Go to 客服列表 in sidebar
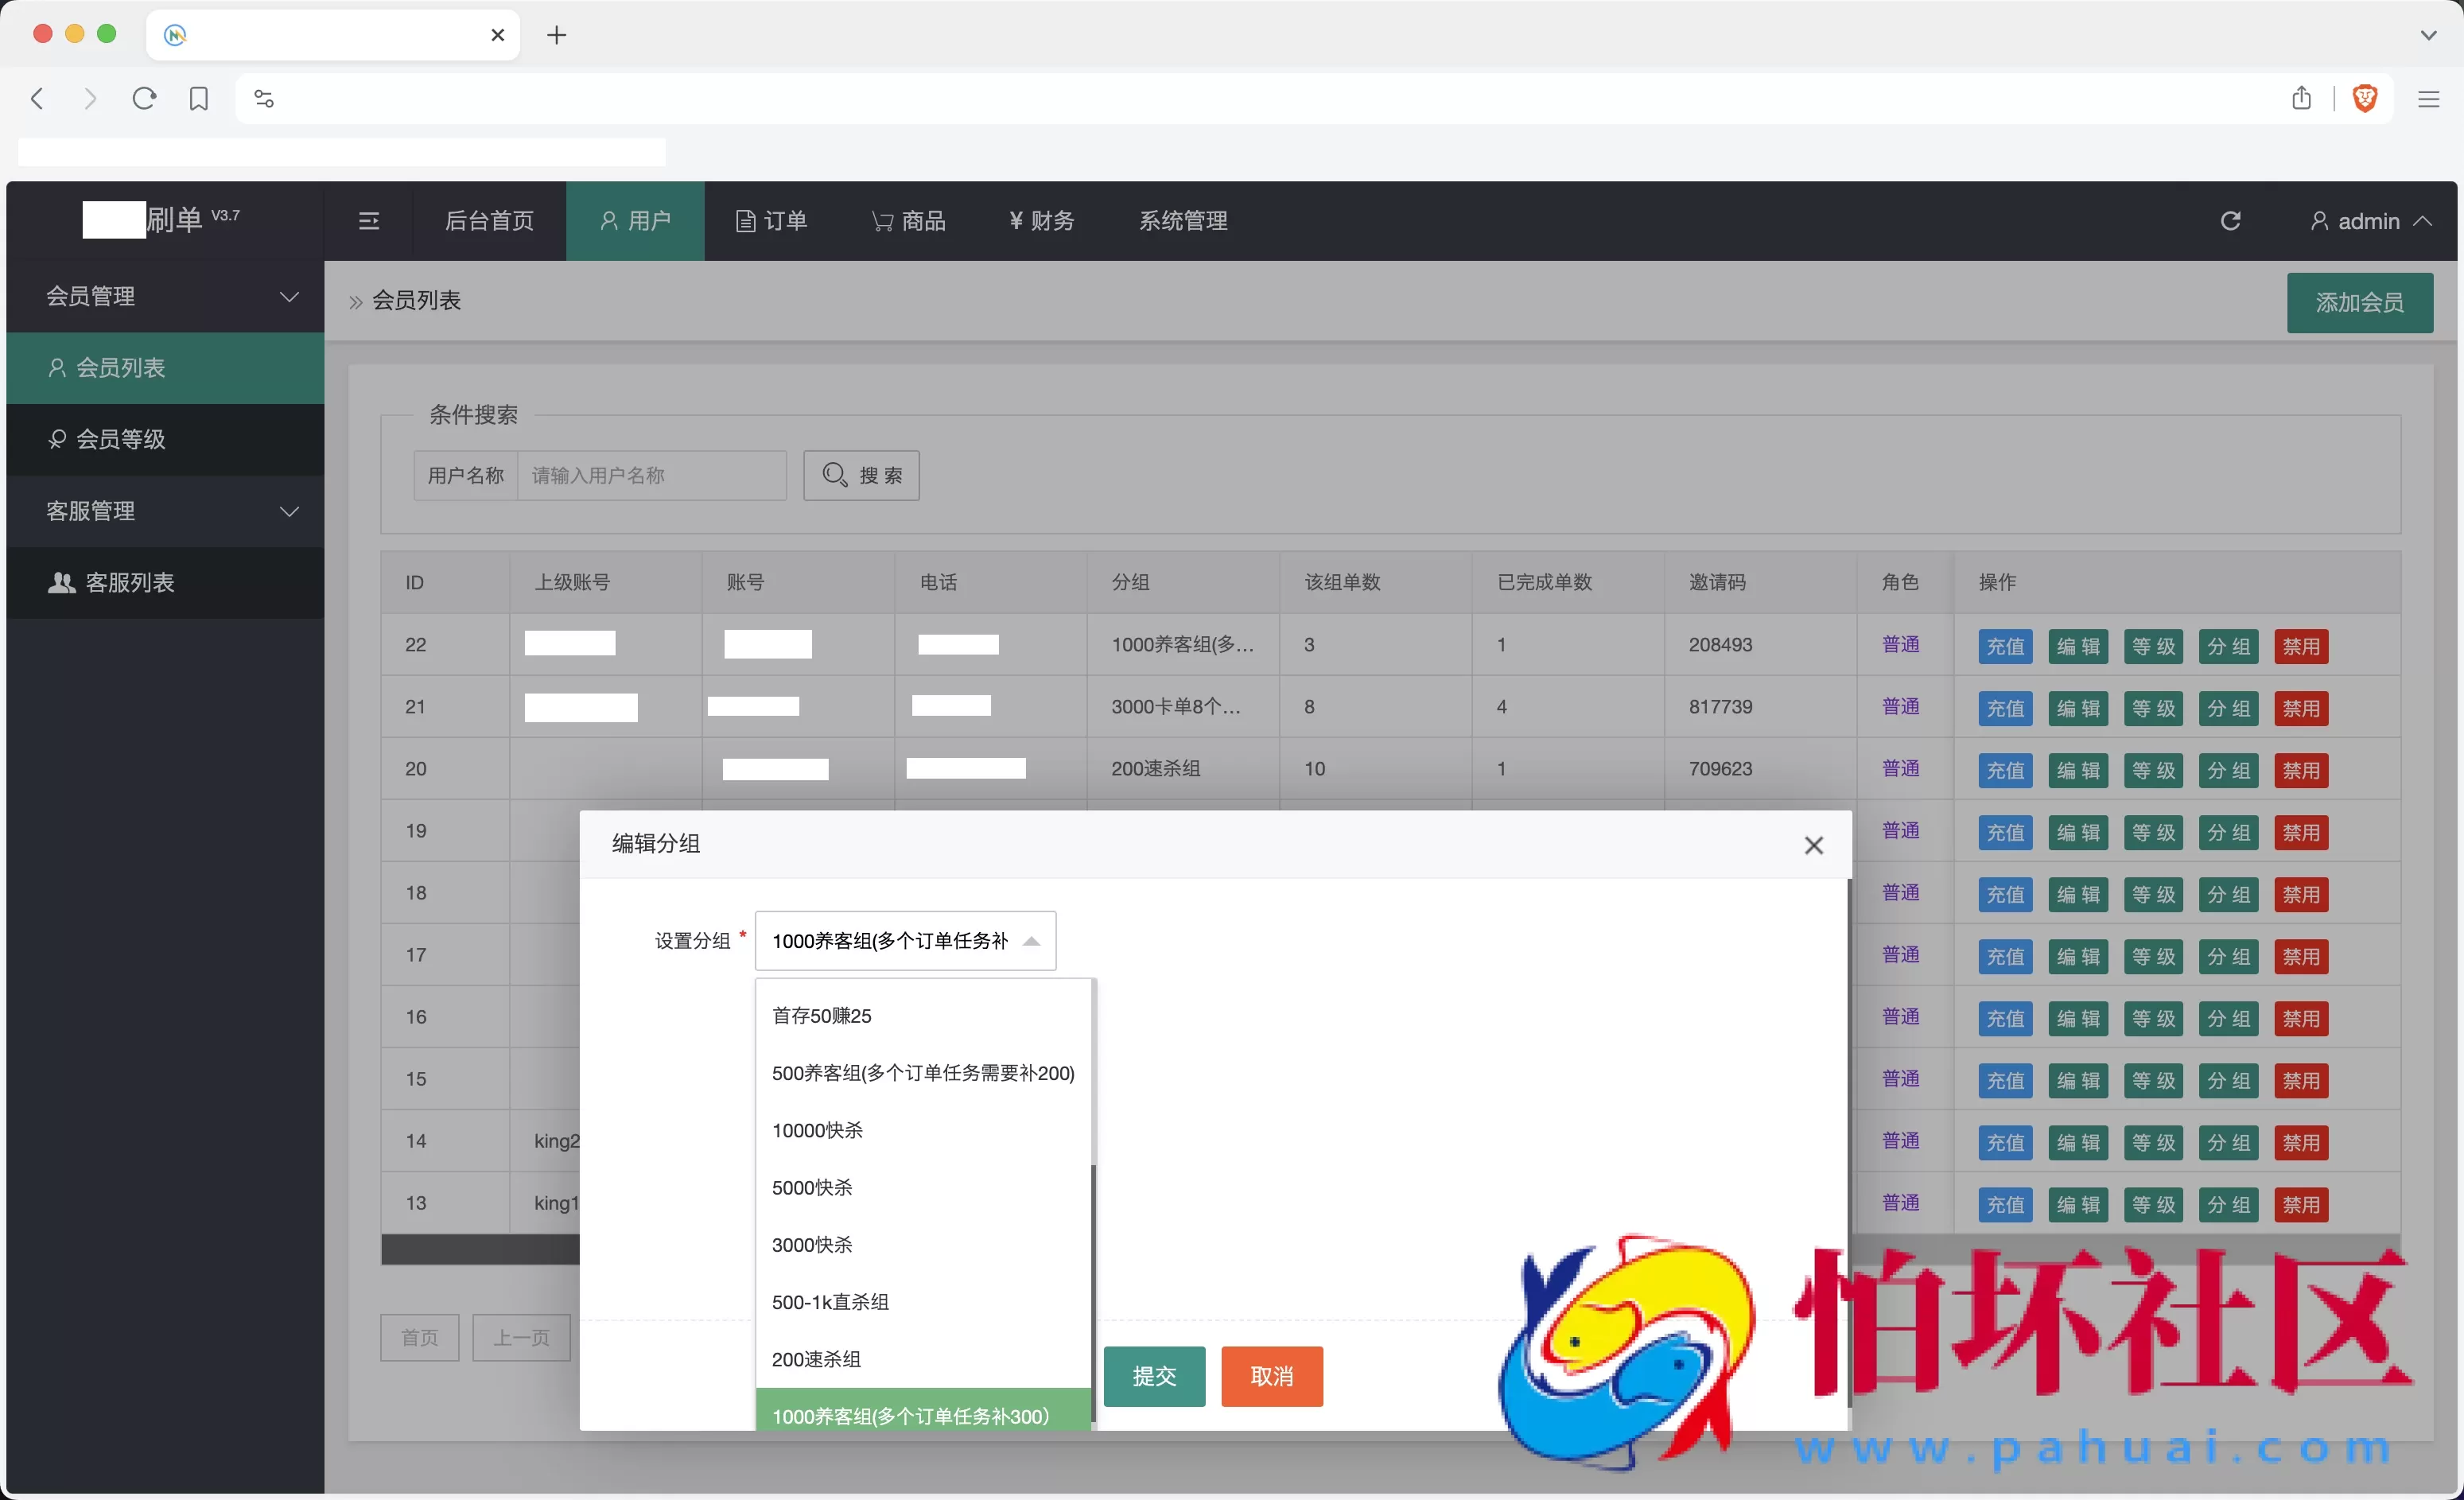This screenshot has height=1500, width=2464. (x=166, y=582)
